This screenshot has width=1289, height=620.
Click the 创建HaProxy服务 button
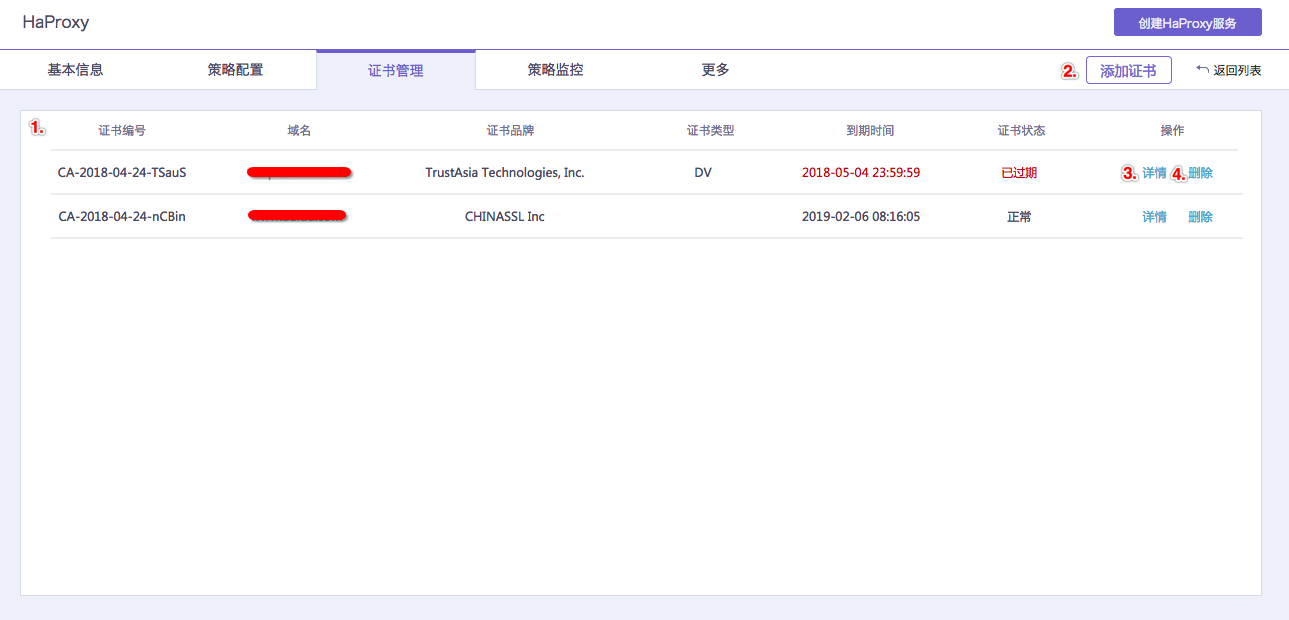1188,22
